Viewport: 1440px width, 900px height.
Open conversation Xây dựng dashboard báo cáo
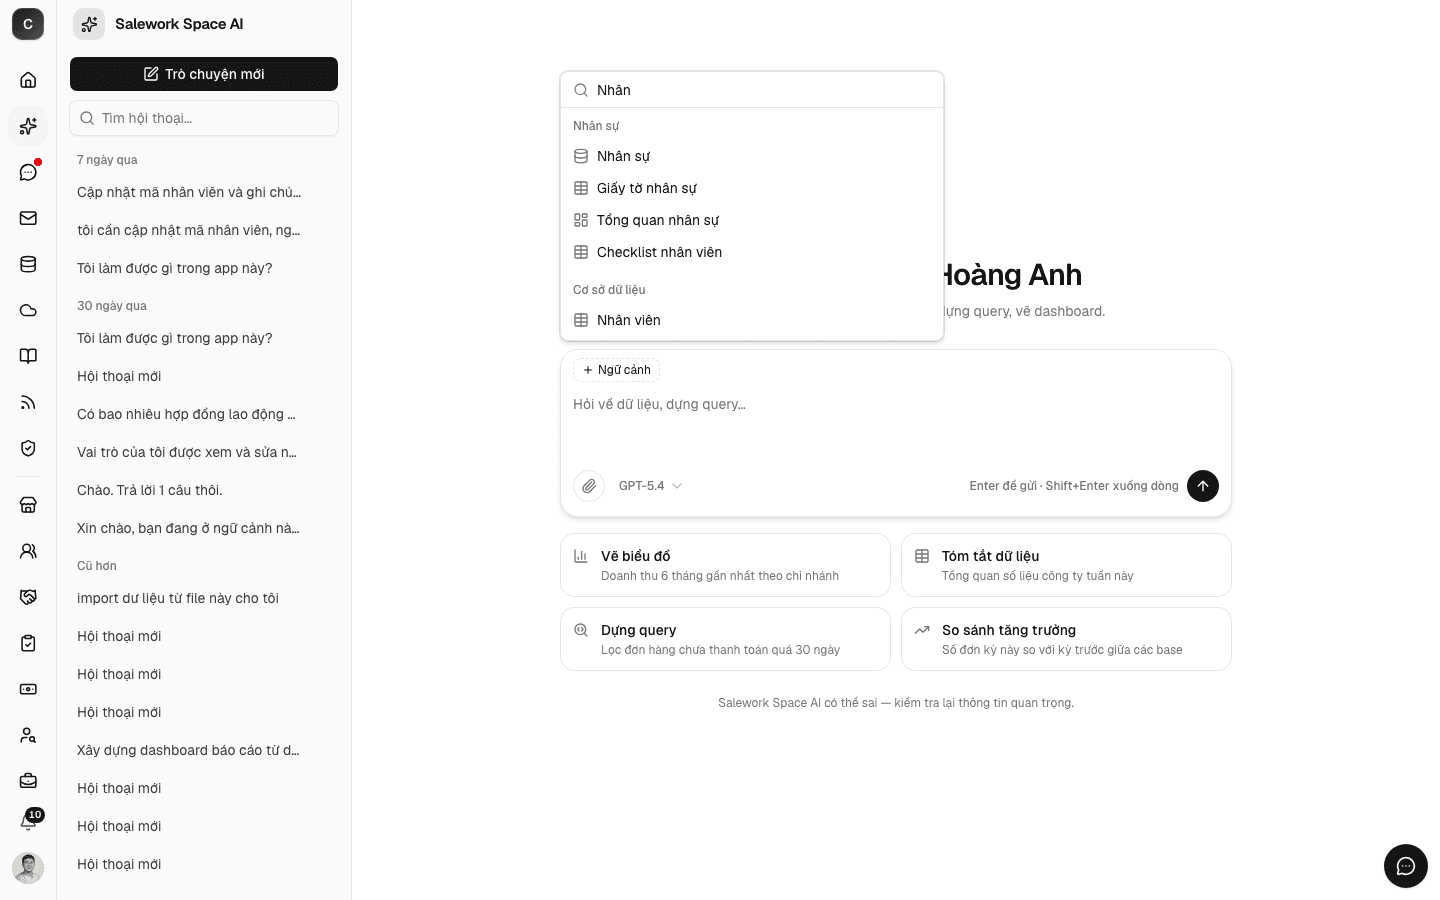[x=189, y=750]
